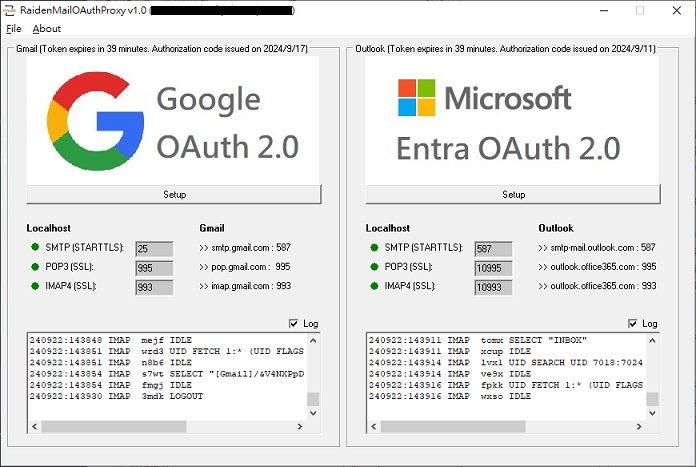Image resolution: width=696 pixels, height=467 pixels.
Task: Click the Gmail log scroll up arrow
Action: (313, 340)
